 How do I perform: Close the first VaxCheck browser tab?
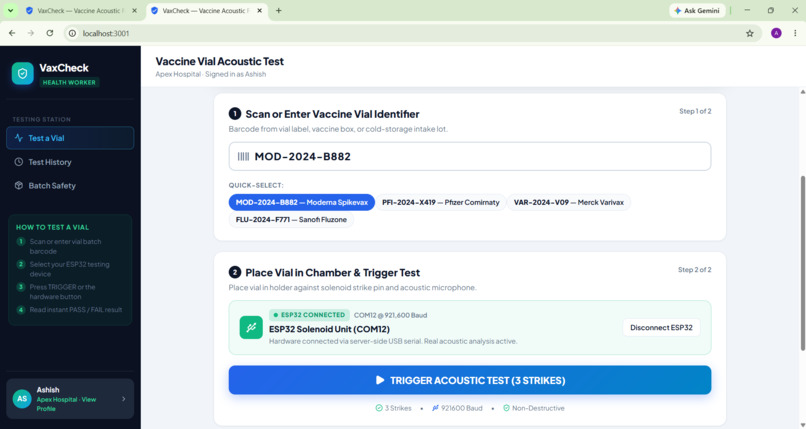tap(135, 10)
